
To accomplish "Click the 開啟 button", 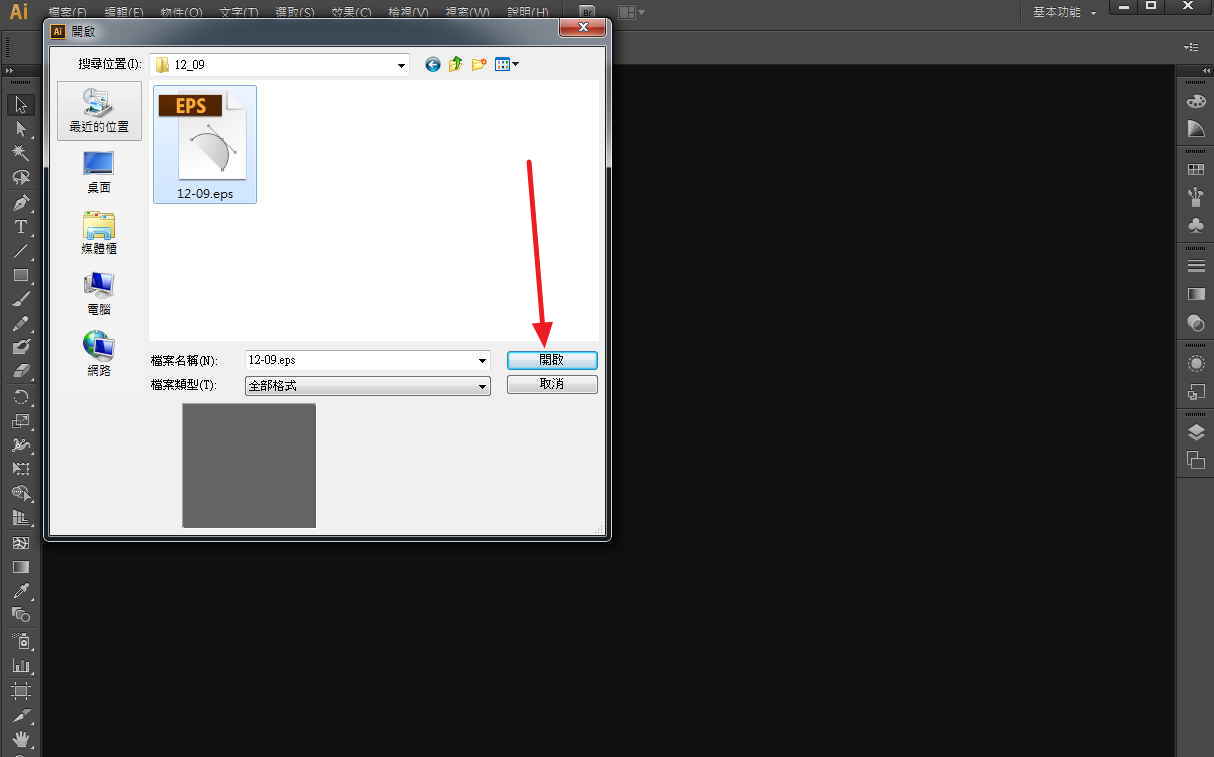I will point(552,360).
